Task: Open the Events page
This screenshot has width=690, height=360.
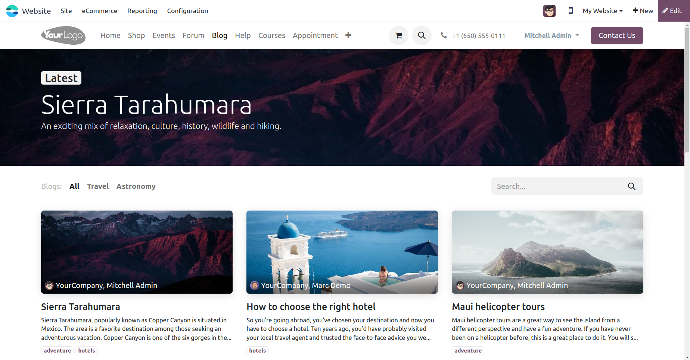Action: tap(164, 35)
